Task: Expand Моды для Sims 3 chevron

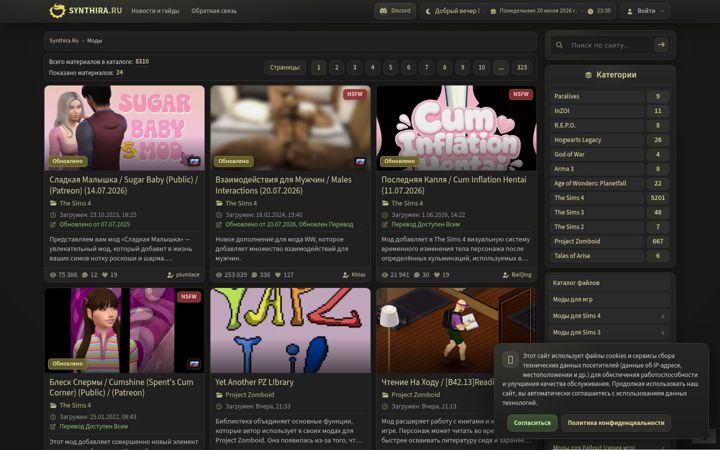Action: (x=663, y=332)
